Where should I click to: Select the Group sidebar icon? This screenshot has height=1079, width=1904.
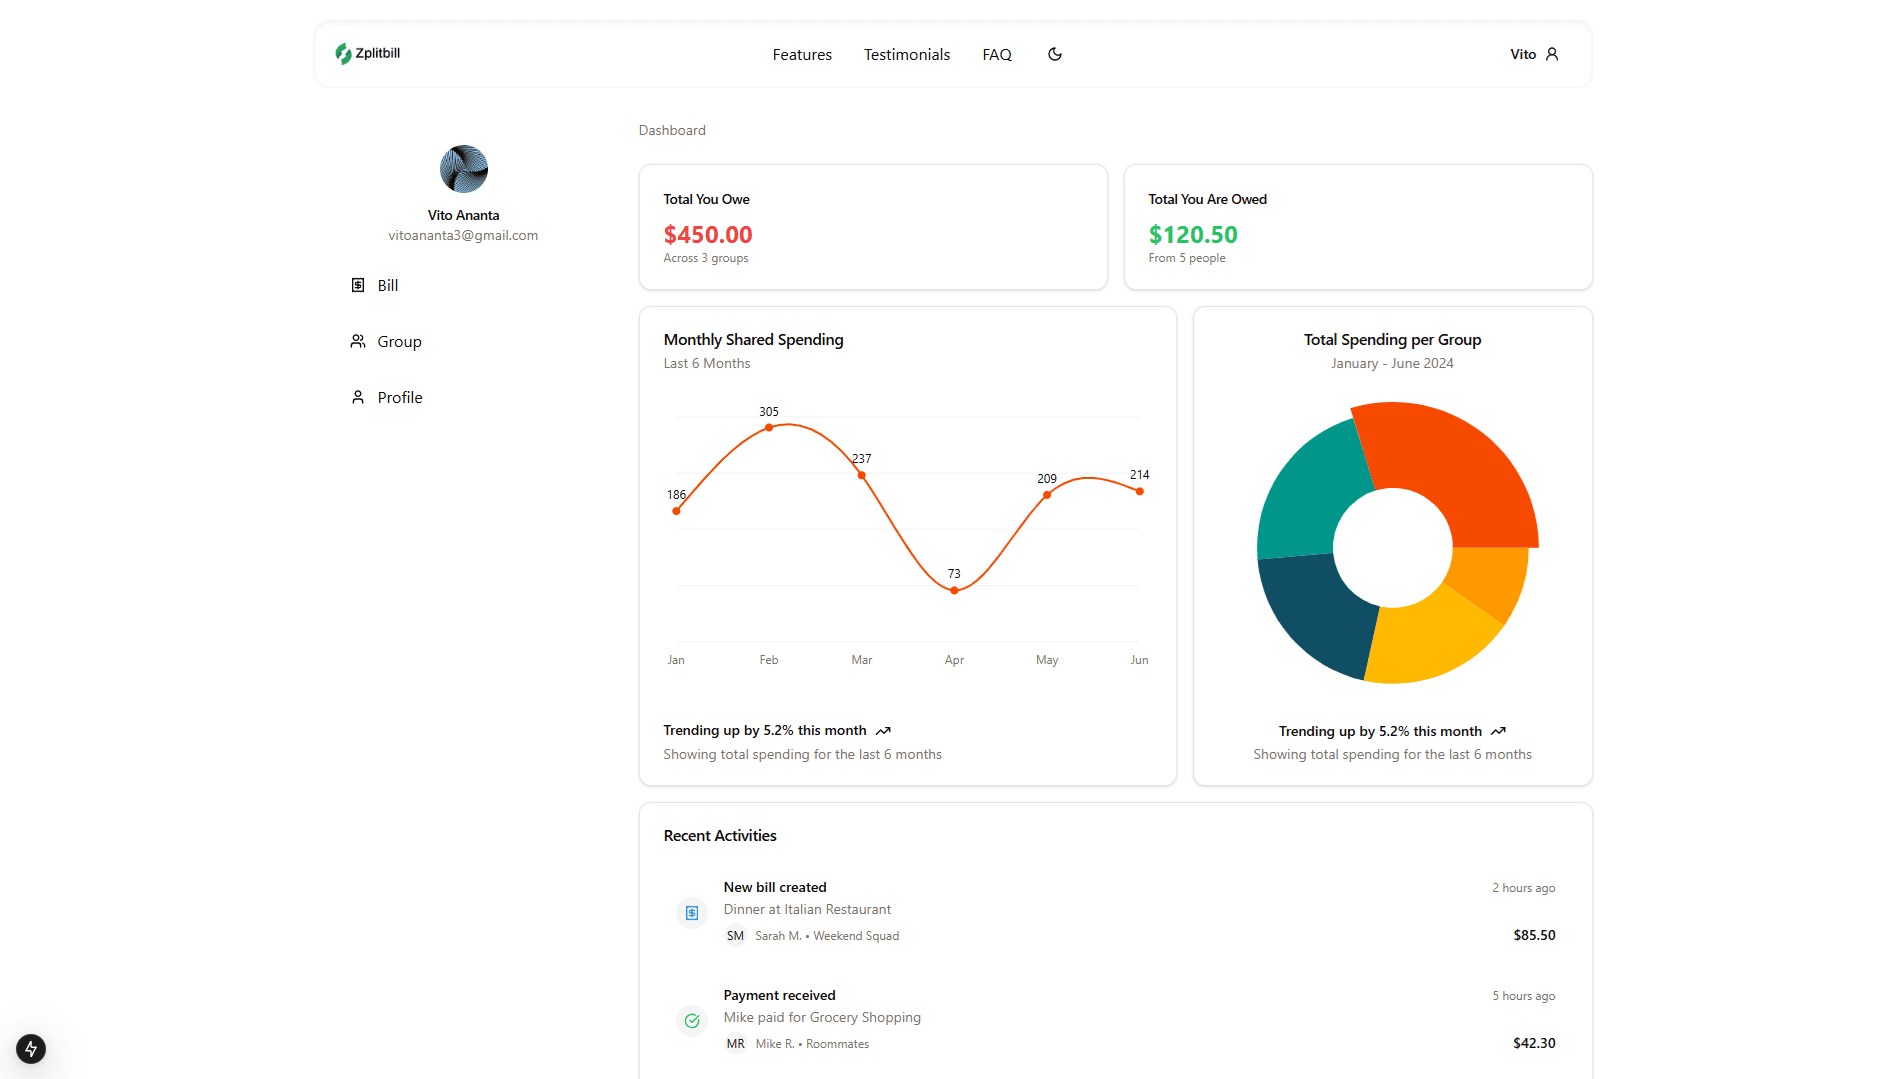358,341
